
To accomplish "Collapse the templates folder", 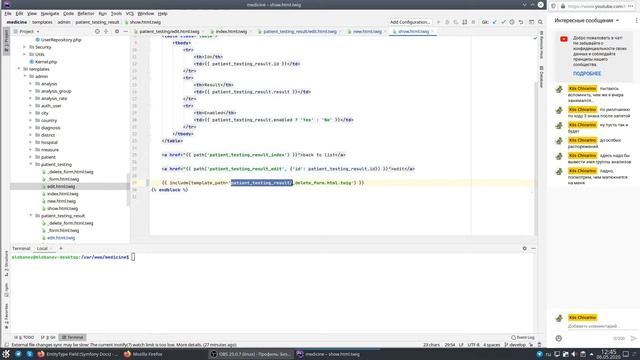I will click(x=19, y=69).
